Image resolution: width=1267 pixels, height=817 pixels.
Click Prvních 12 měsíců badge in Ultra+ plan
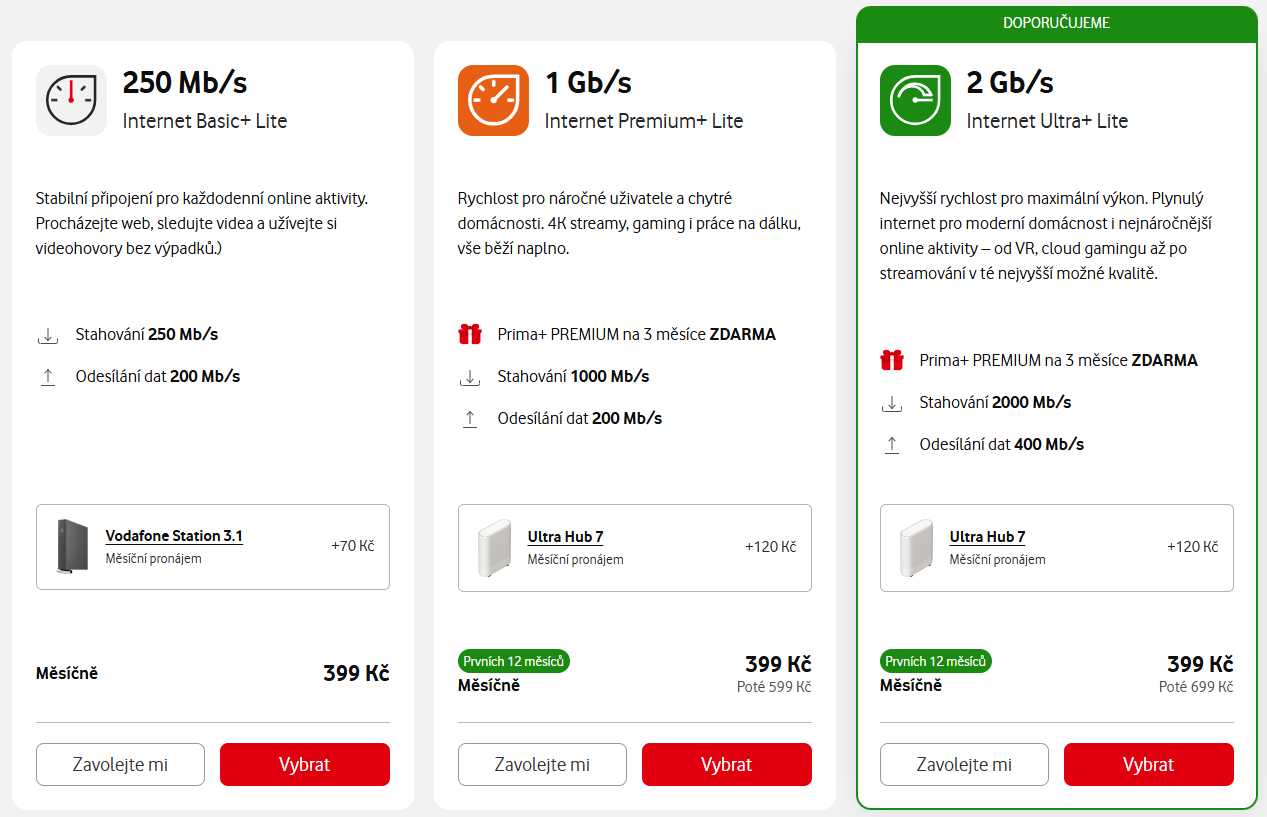(935, 661)
